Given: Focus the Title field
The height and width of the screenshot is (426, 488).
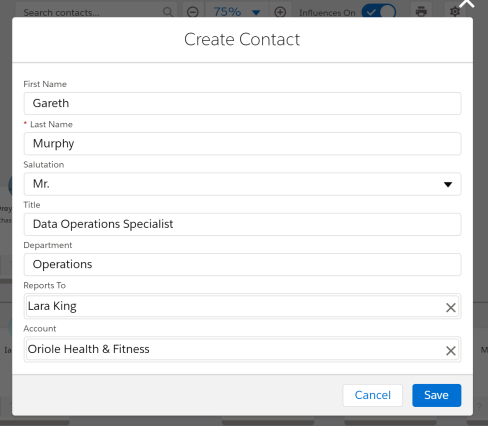Looking at the screenshot, I should pyautogui.click(x=242, y=224).
